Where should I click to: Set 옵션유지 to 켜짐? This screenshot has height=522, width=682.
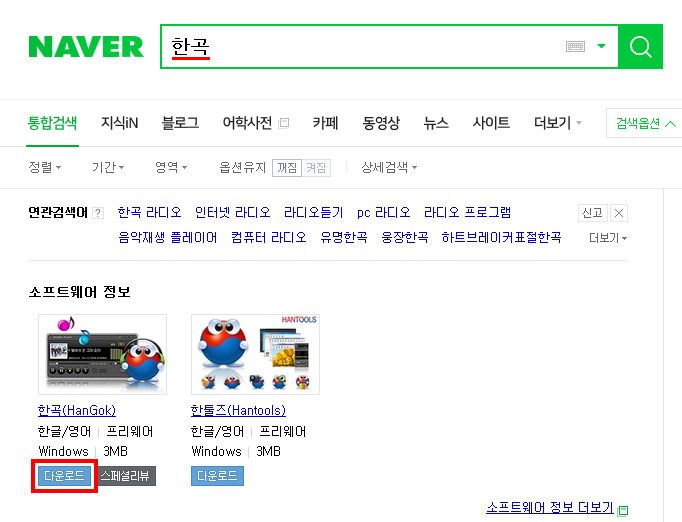316,168
